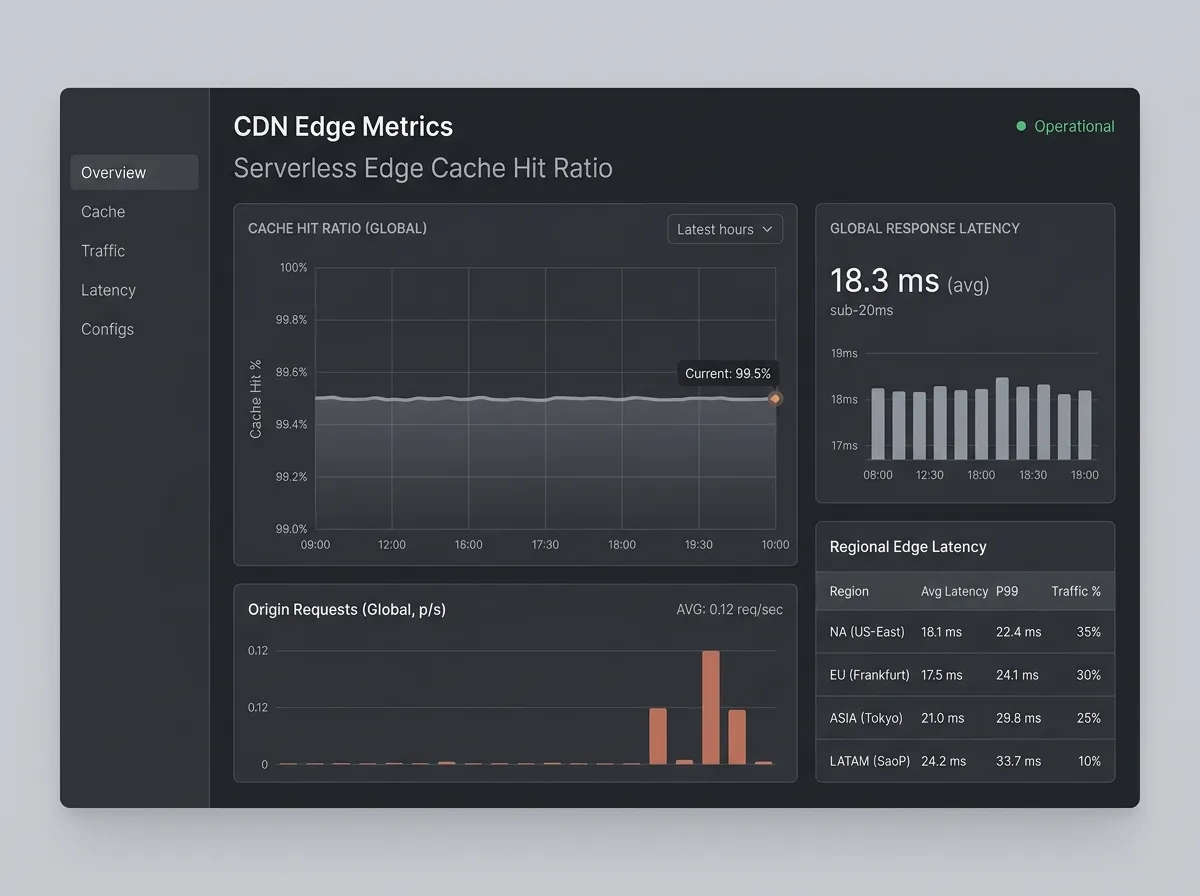Click the 35% traffic cell
This screenshot has width=1200, height=896.
click(x=1089, y=632)
